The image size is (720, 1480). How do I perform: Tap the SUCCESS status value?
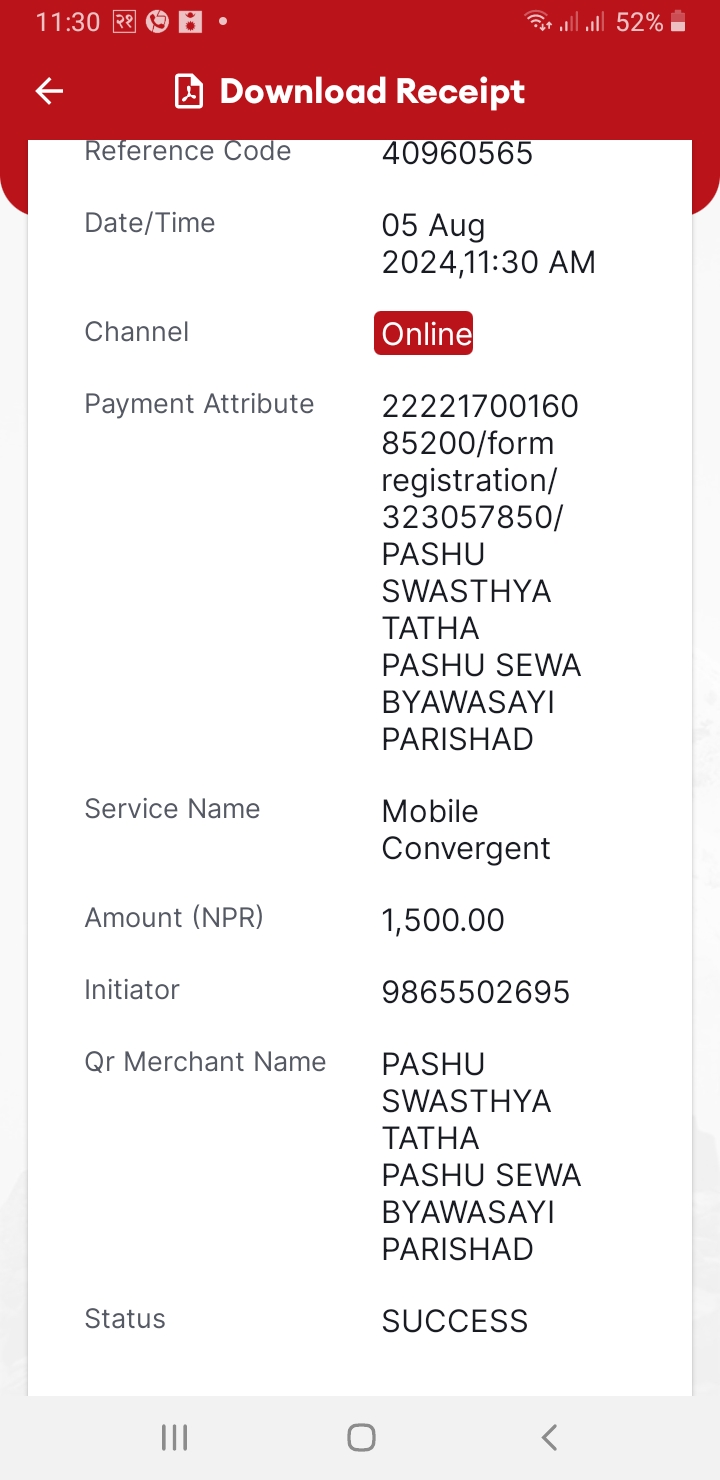(x=455, y=1321)
